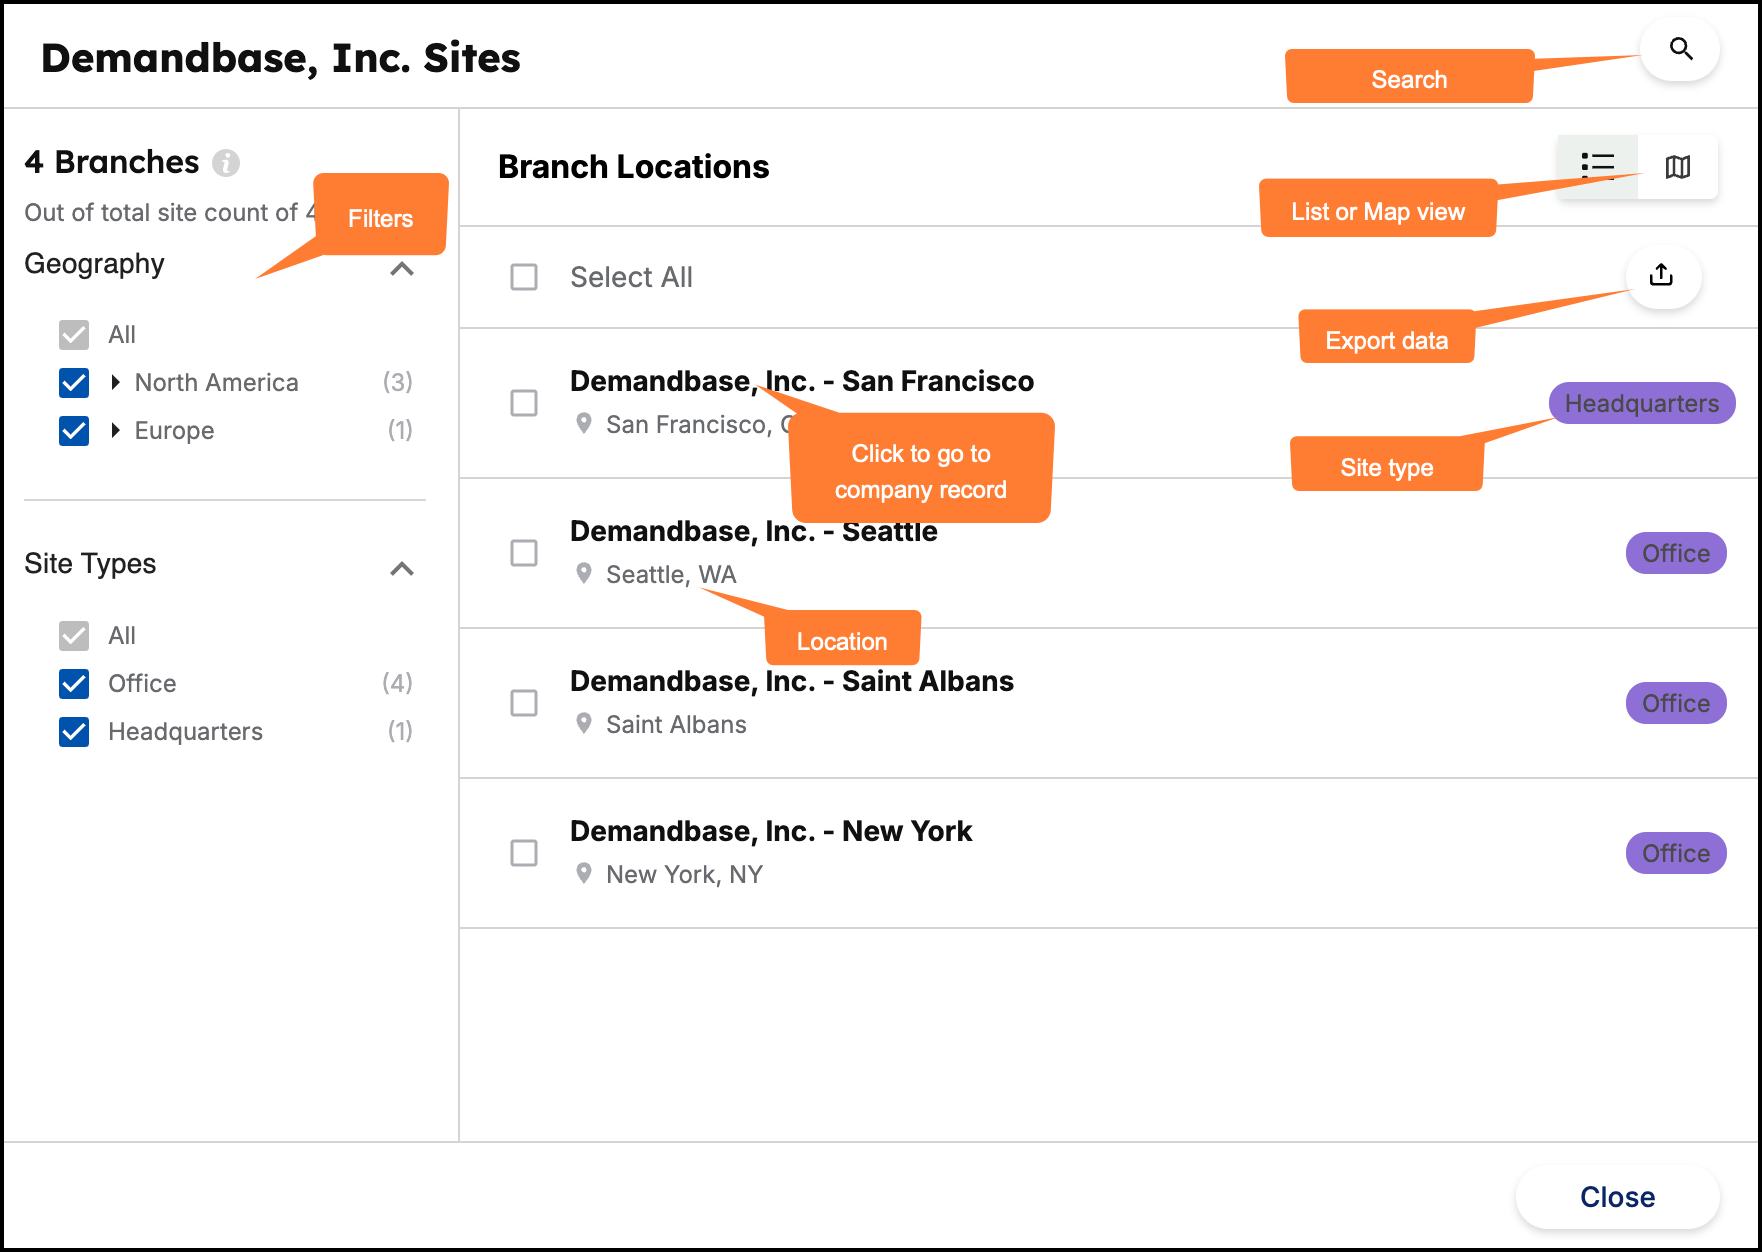The height and width of the screenshot is (1252, 1762).
Task: Click the export data upload icon
Action: point(1661,275)
